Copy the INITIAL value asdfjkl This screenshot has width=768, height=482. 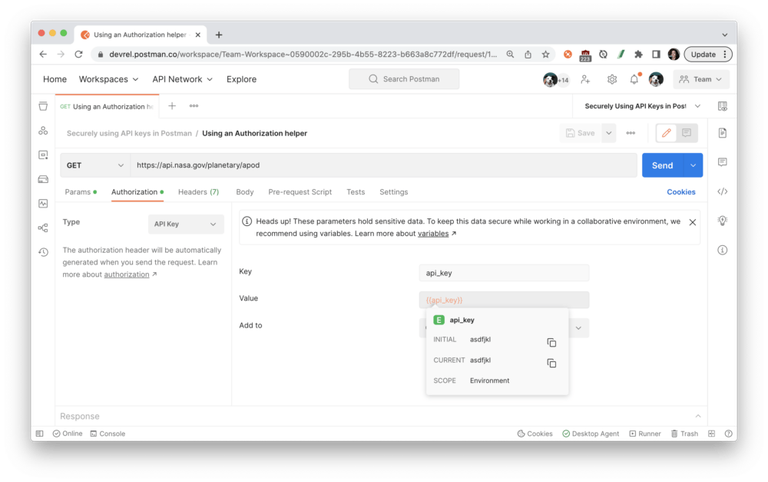coord(552,342)
